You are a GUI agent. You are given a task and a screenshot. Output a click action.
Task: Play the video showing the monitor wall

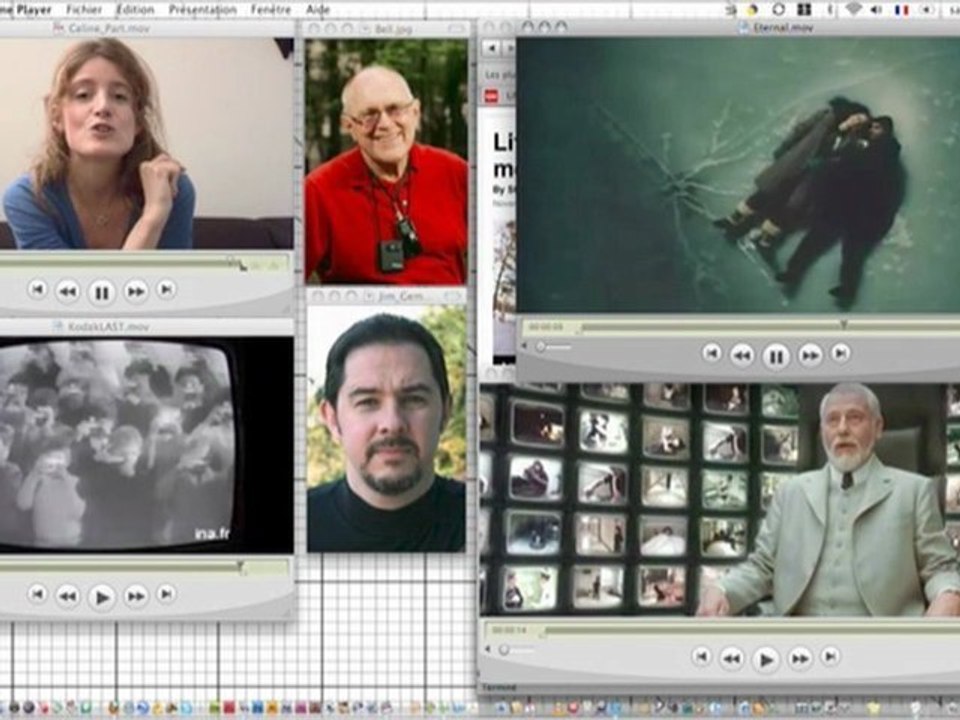click(766, 659)
